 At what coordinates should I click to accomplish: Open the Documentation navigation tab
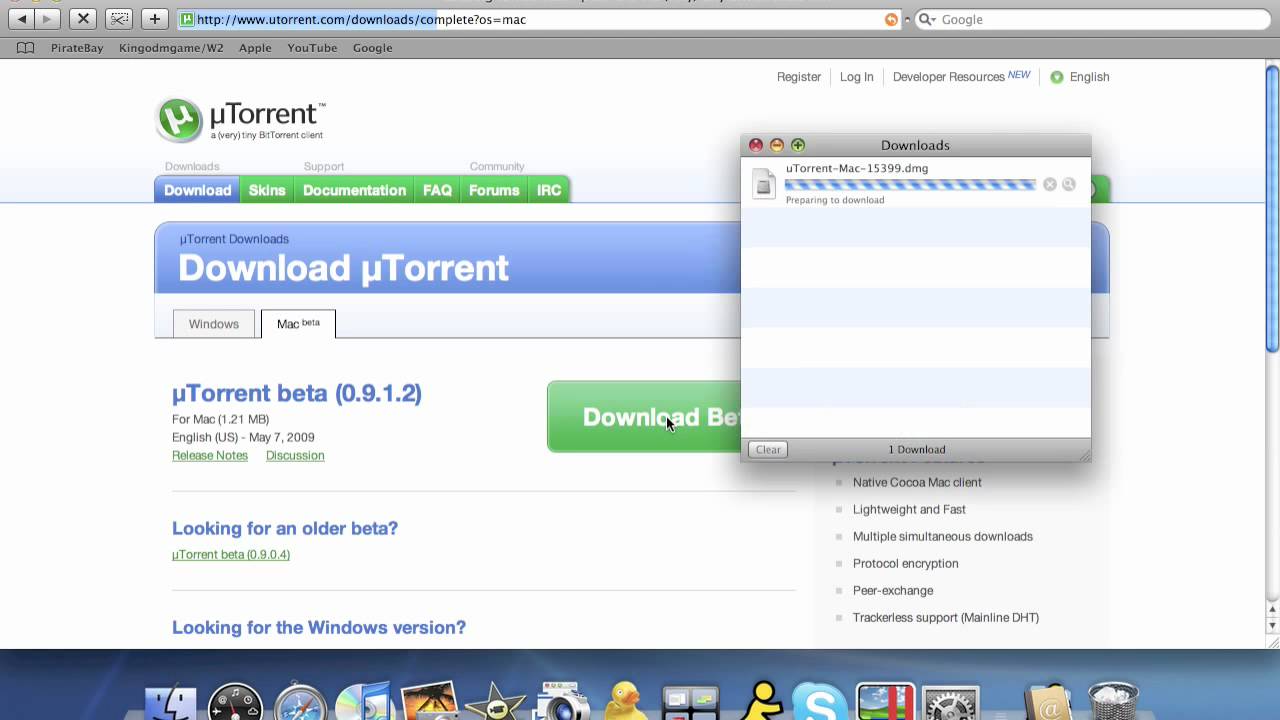(354, 190)
